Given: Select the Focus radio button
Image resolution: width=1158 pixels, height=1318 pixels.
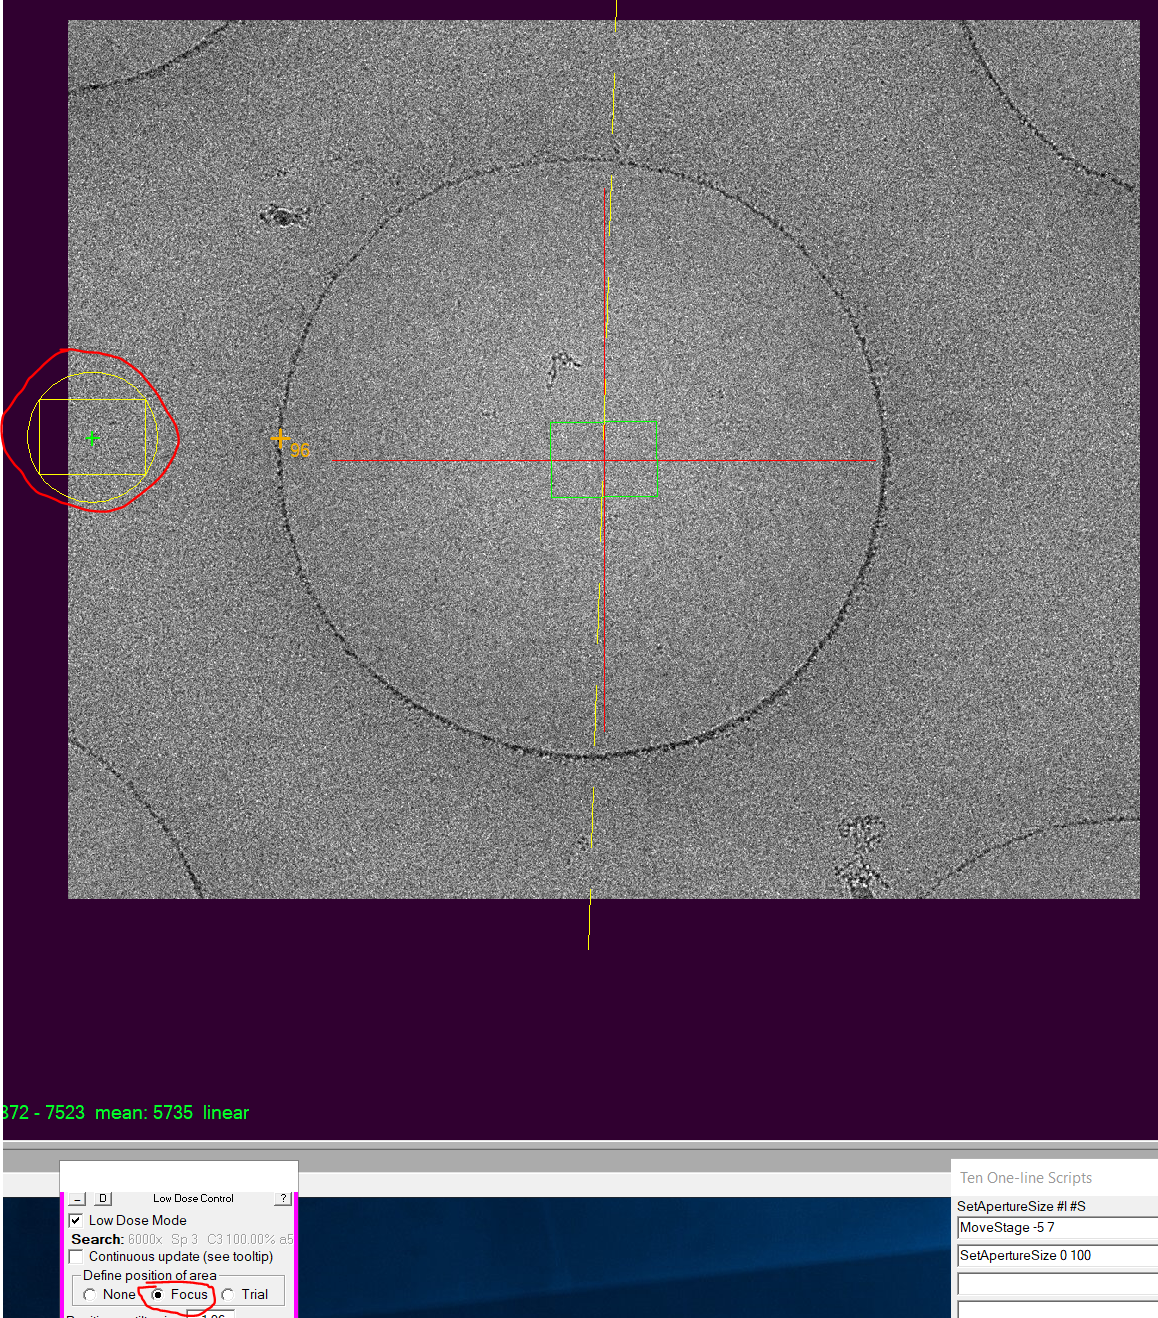Looking at the screenshot, I should click(x=157, y=1294).
